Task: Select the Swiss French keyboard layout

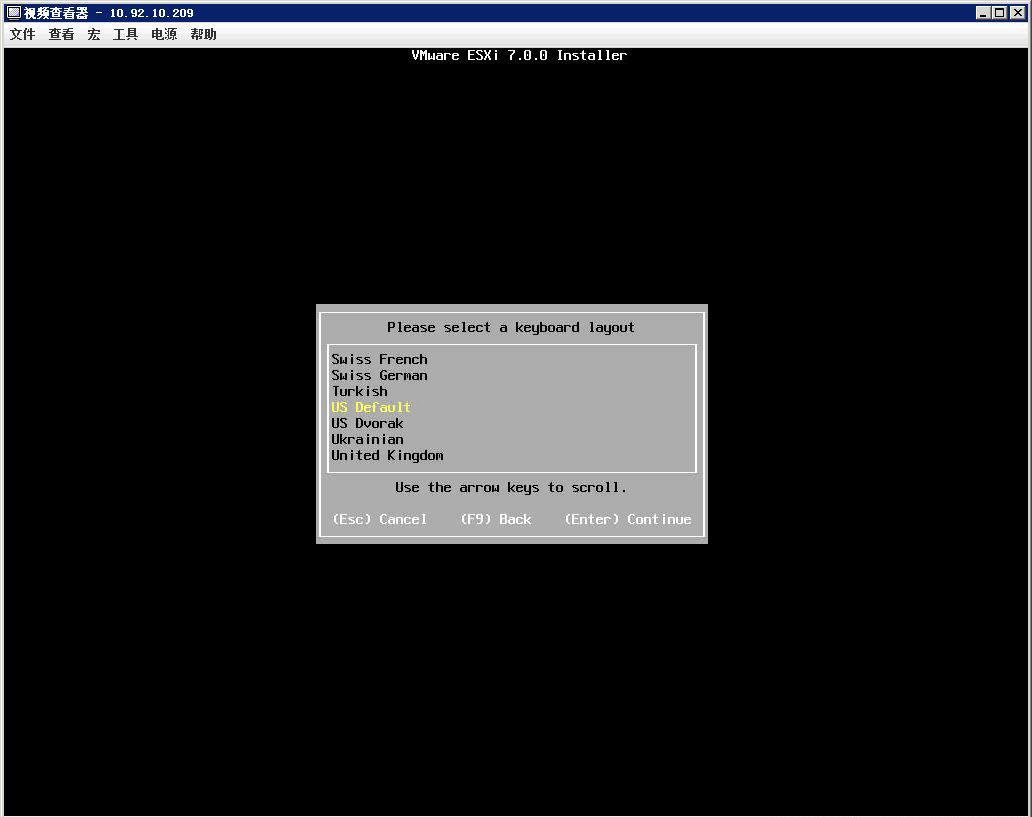Action: tap(379, 359)
